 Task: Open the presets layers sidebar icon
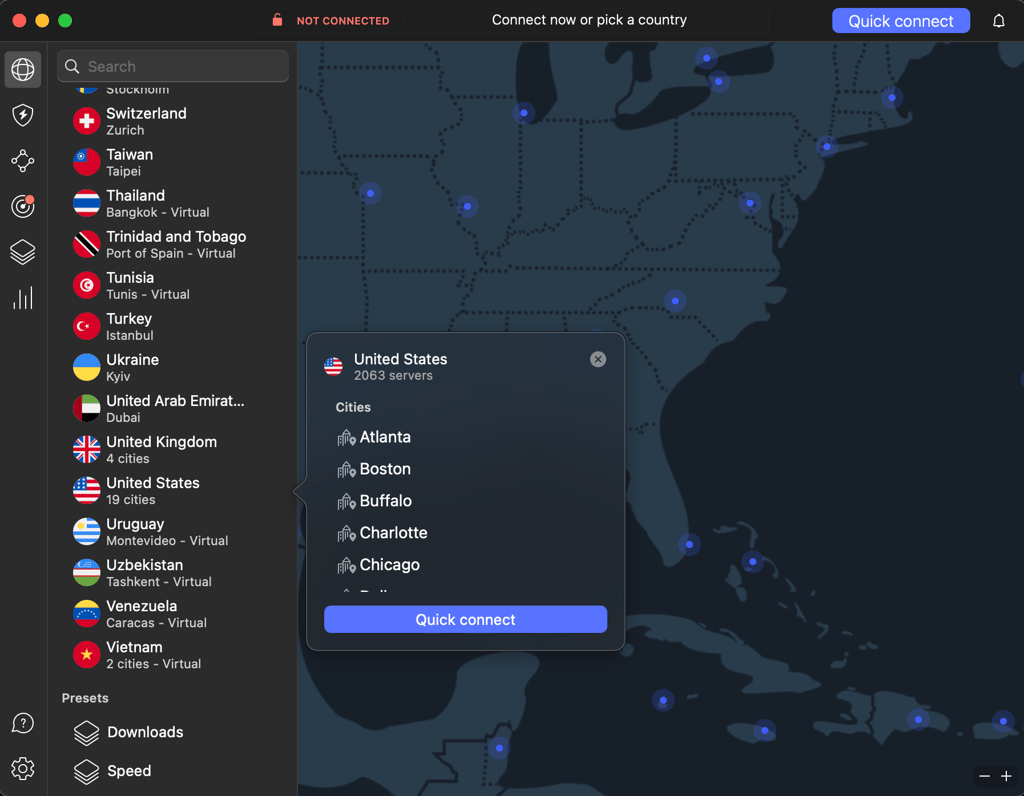[x=23, y=252]
